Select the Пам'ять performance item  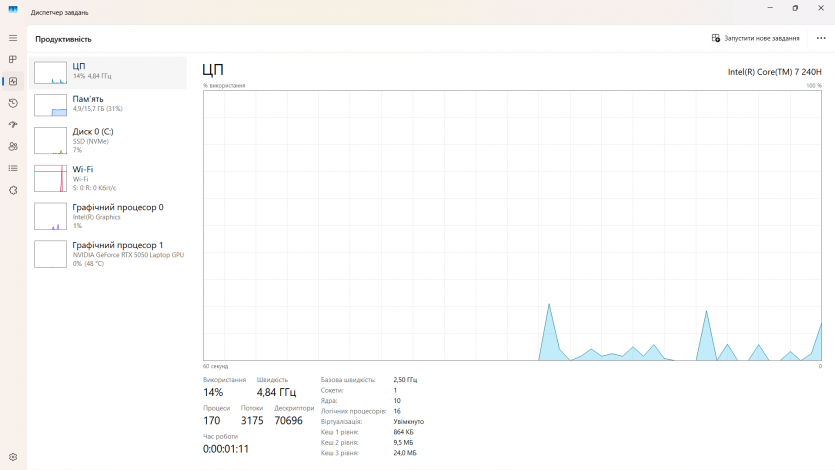(108, 104)
